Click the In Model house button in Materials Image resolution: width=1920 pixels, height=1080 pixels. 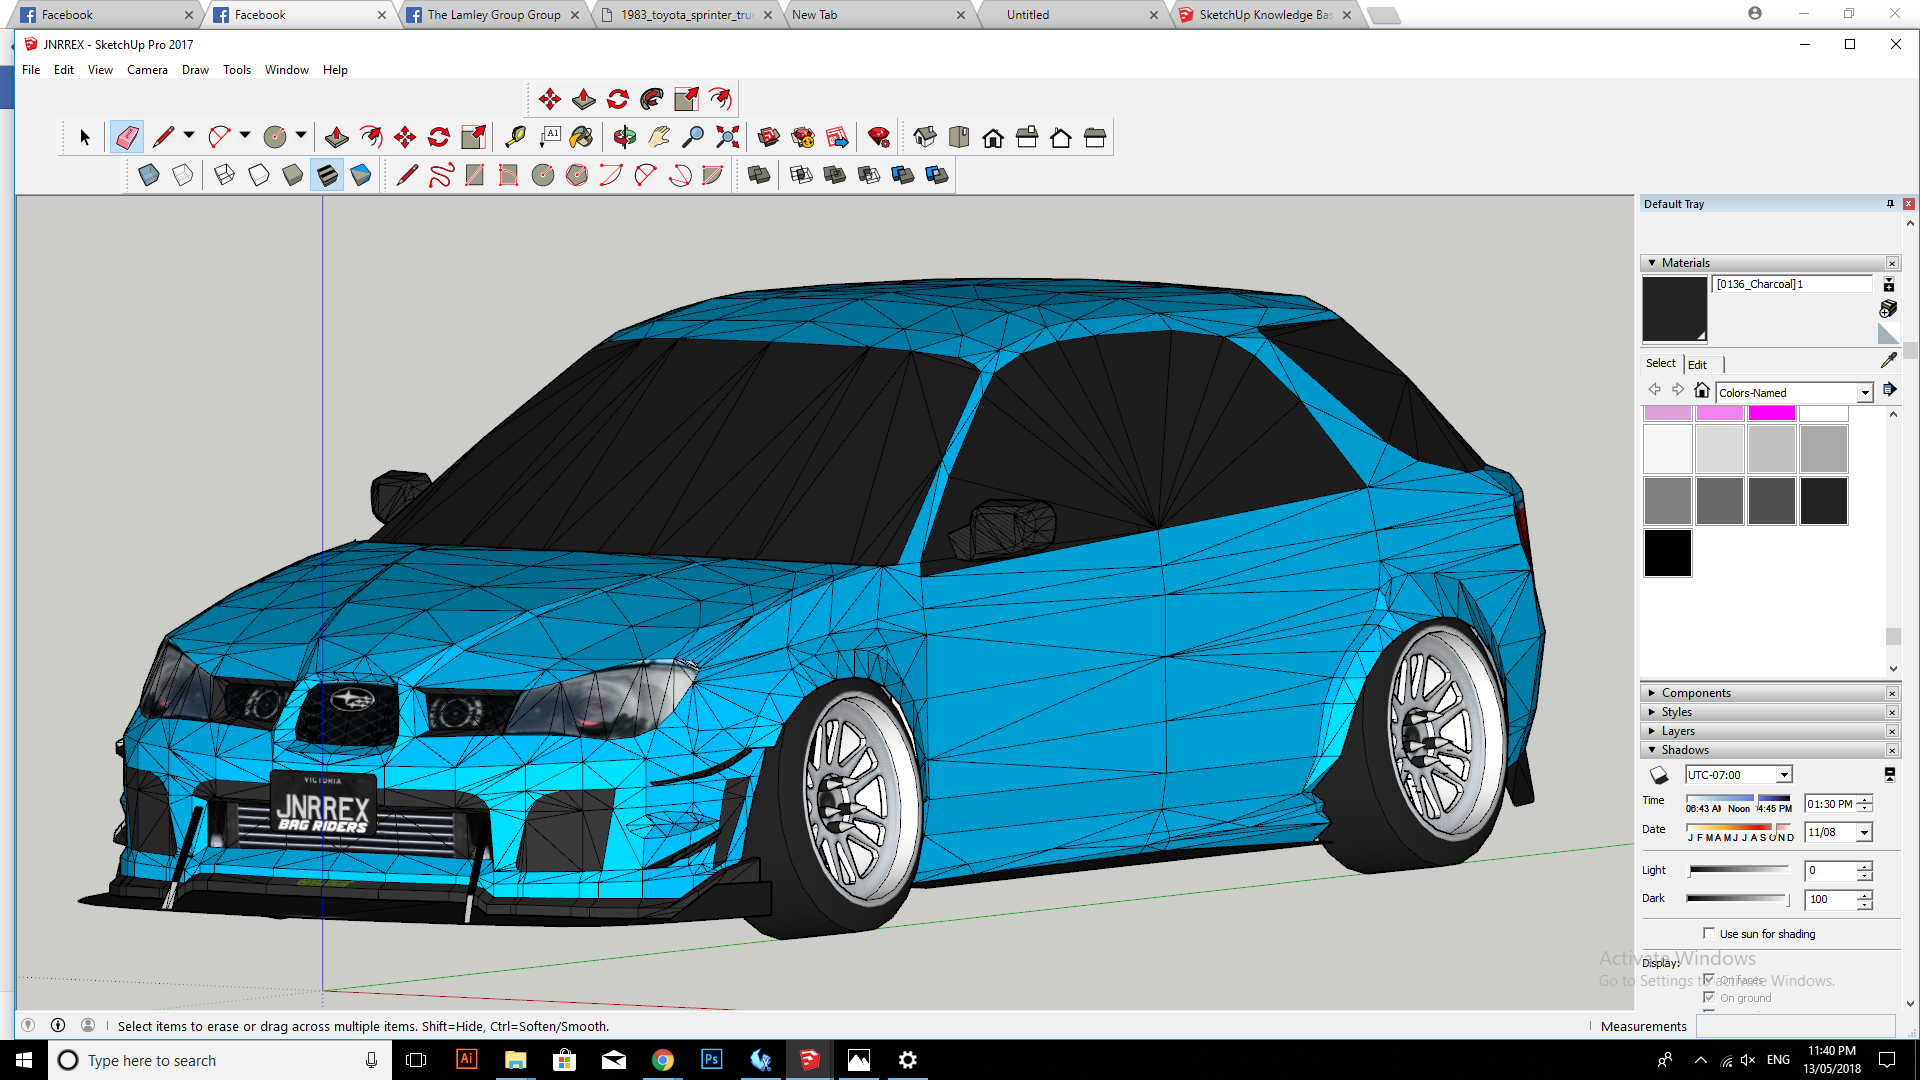(1702, 390)
